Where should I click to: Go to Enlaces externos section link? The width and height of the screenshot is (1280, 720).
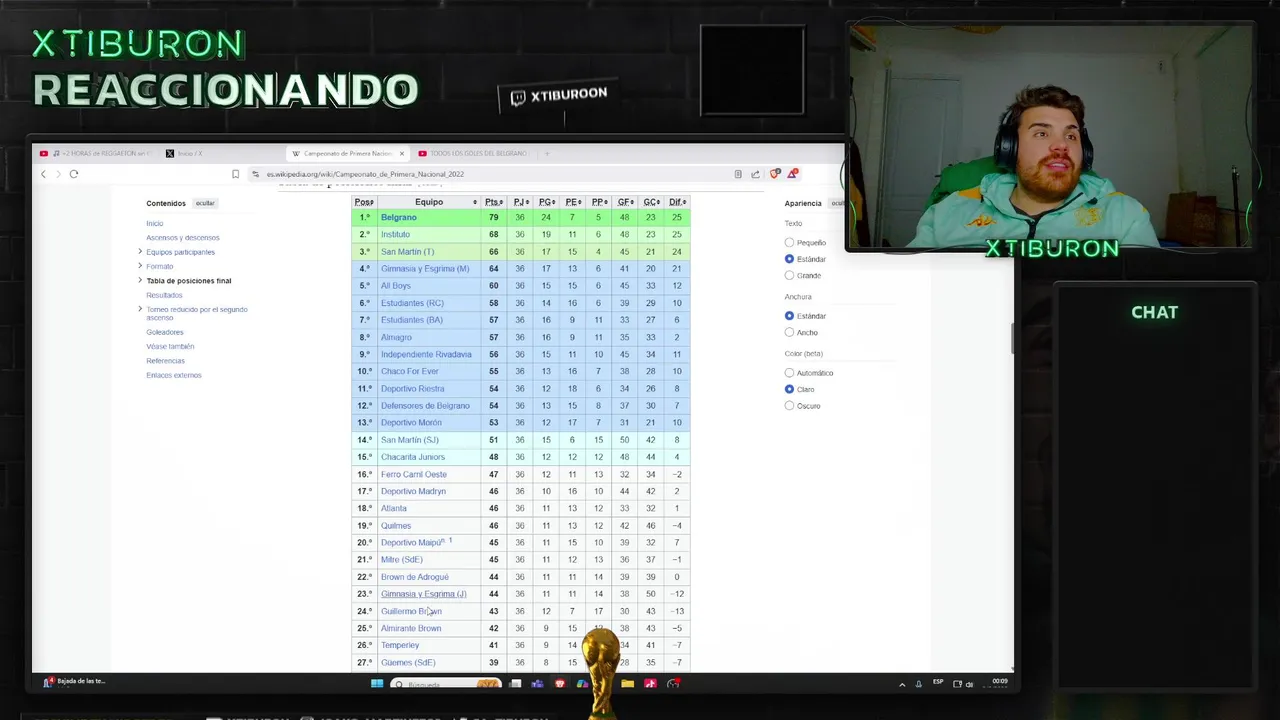174,375
